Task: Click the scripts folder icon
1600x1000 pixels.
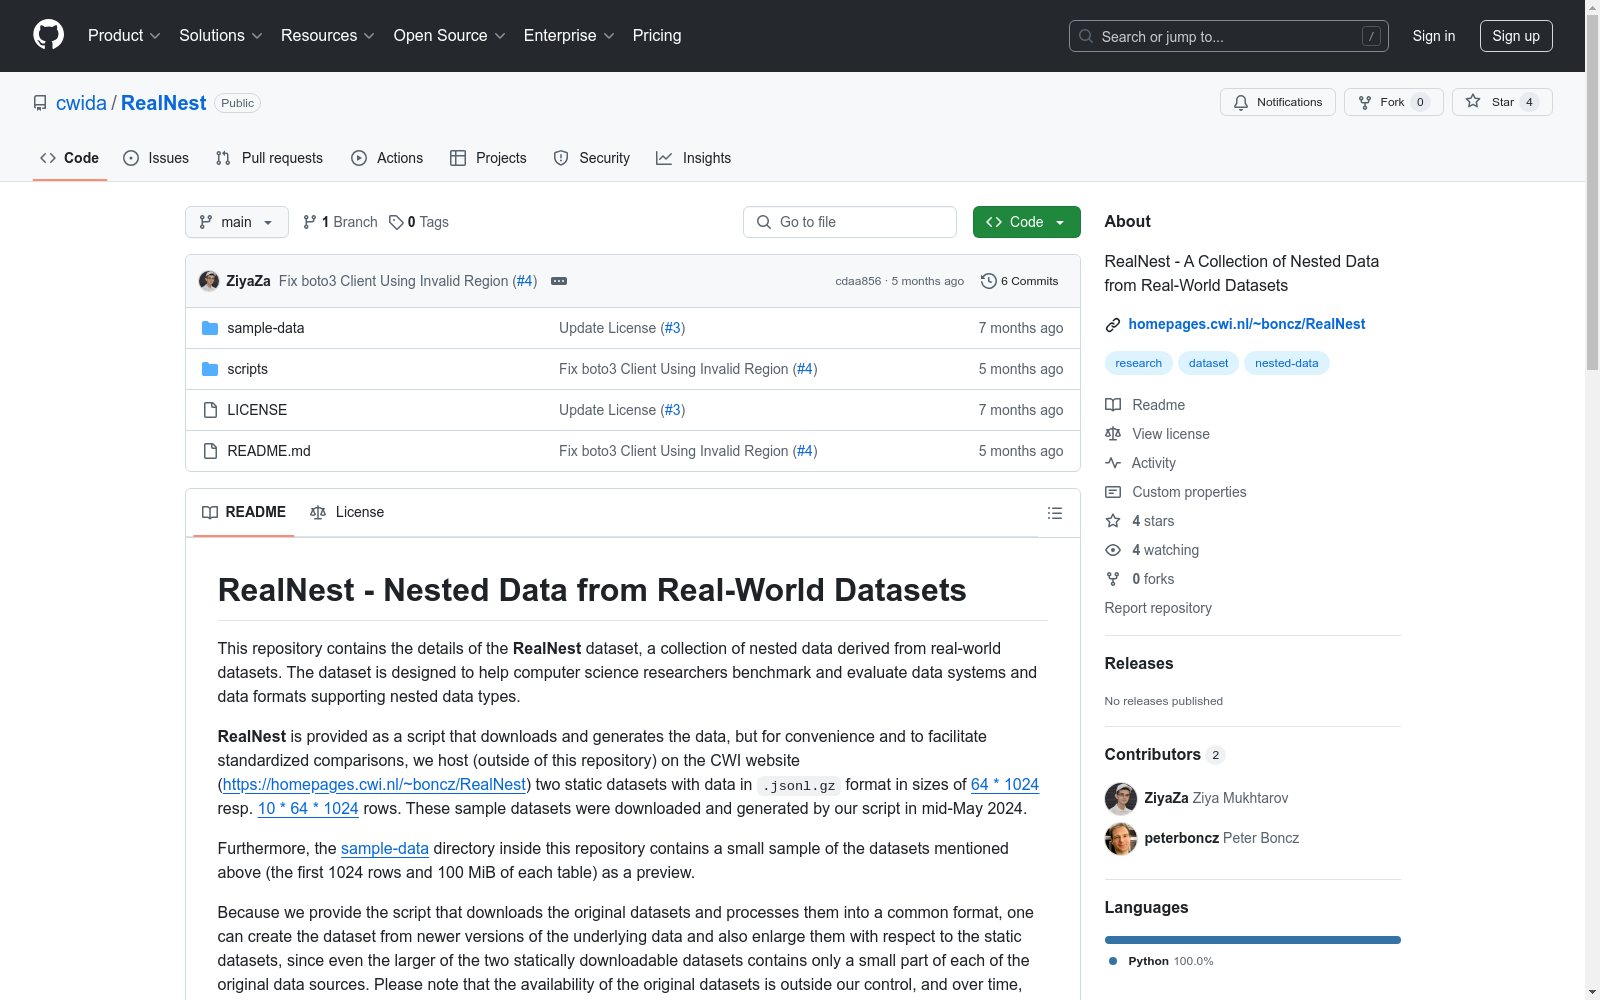Action: point(210,369)
